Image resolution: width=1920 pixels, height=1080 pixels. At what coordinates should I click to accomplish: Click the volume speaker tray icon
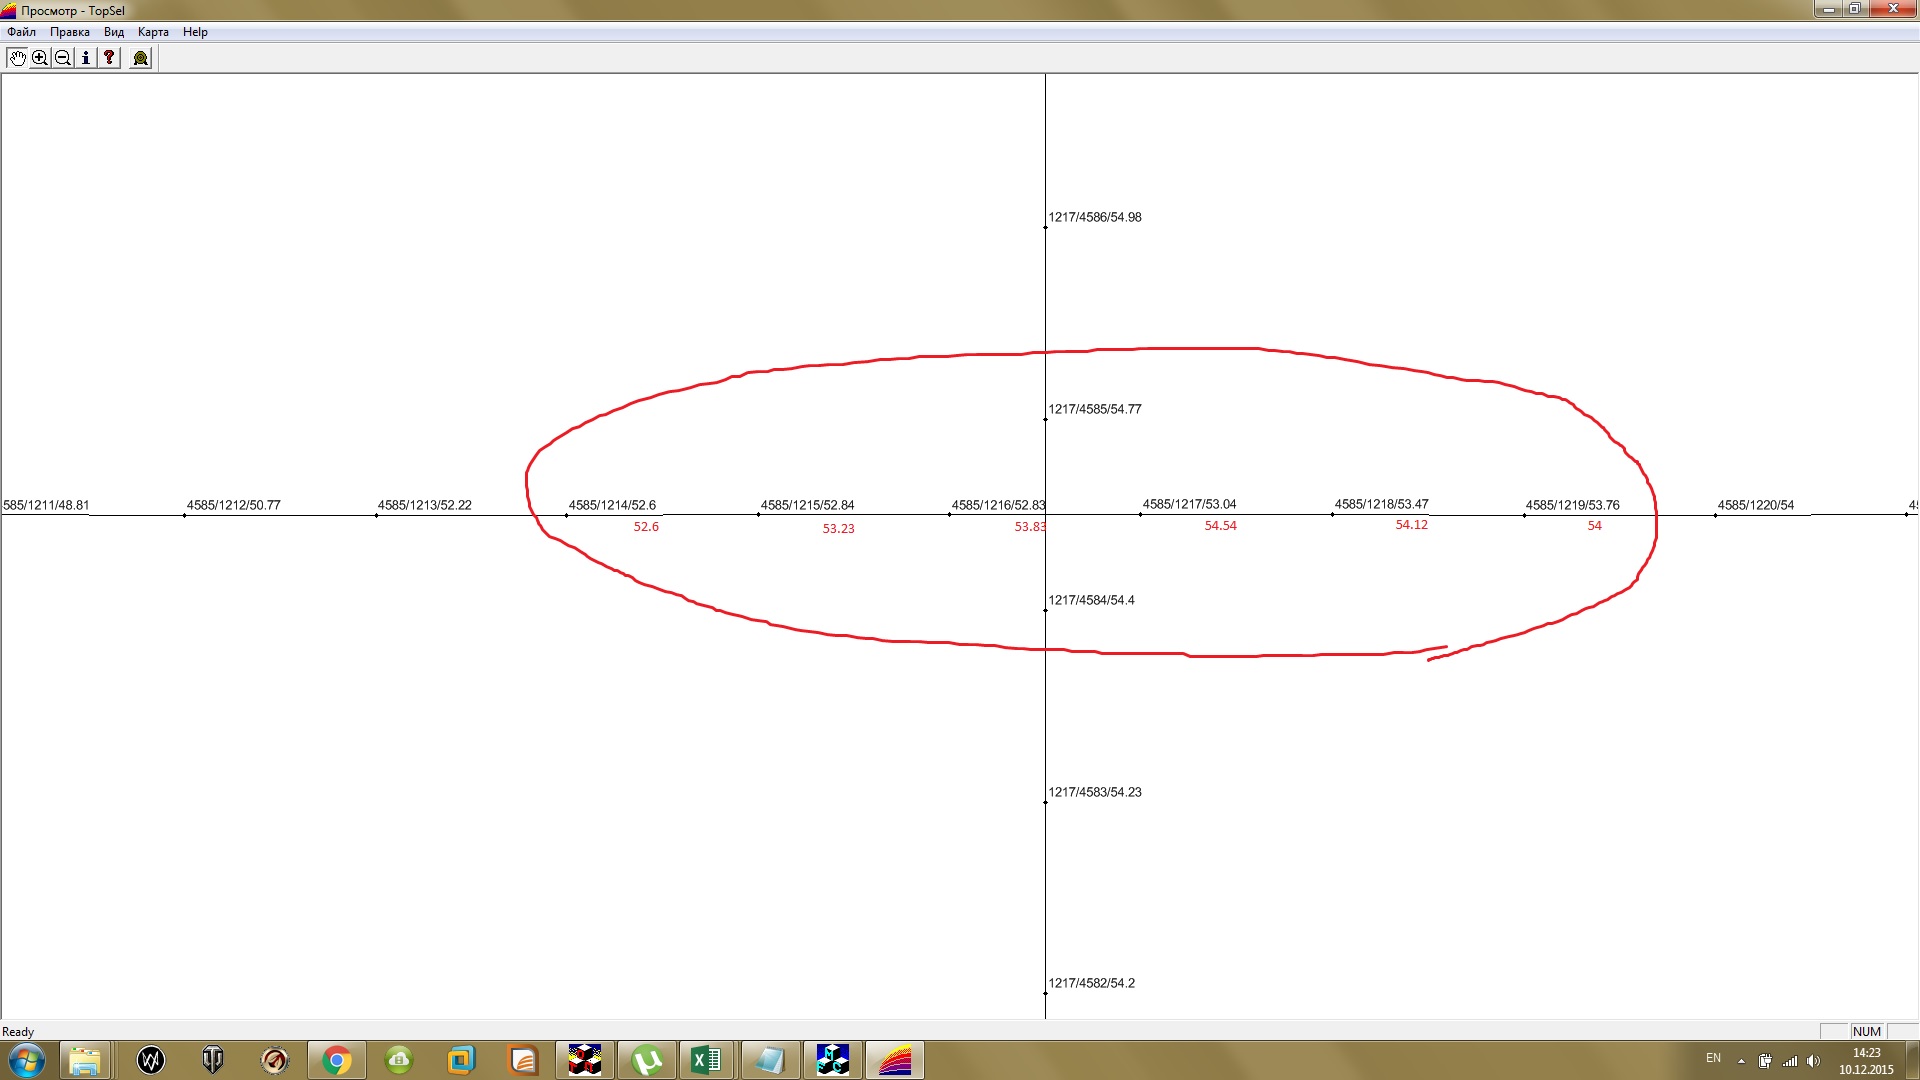(1813, 1061)
